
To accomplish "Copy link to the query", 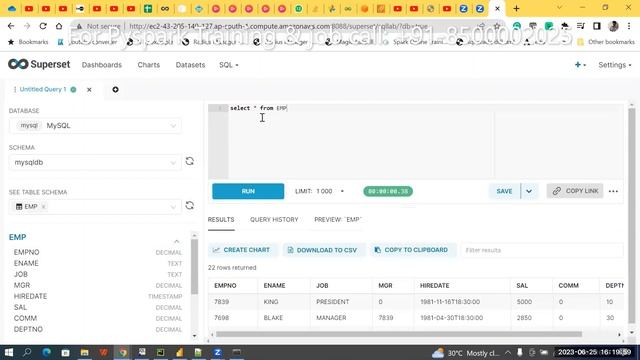I will point(575,191).
